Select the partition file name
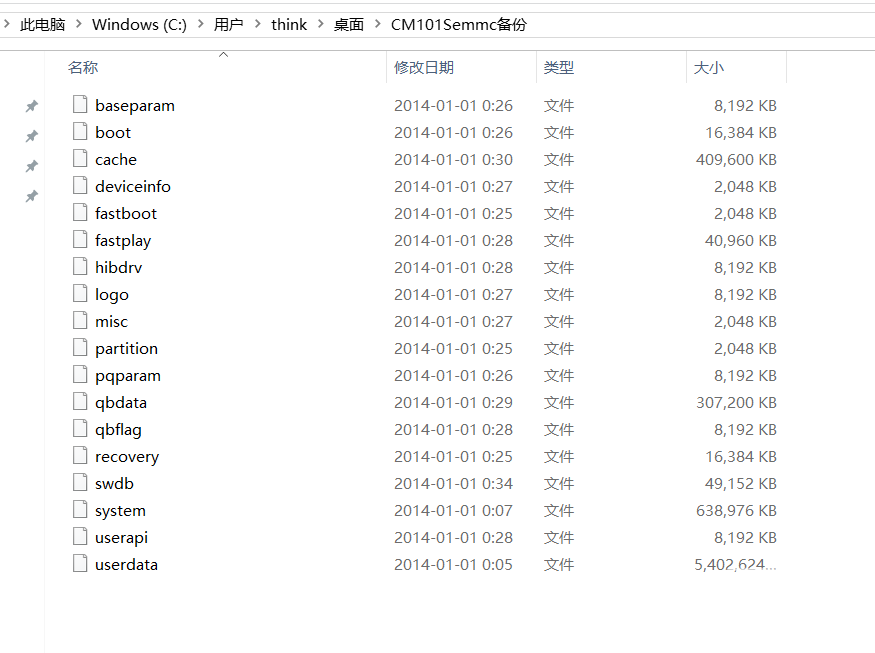 127,349
